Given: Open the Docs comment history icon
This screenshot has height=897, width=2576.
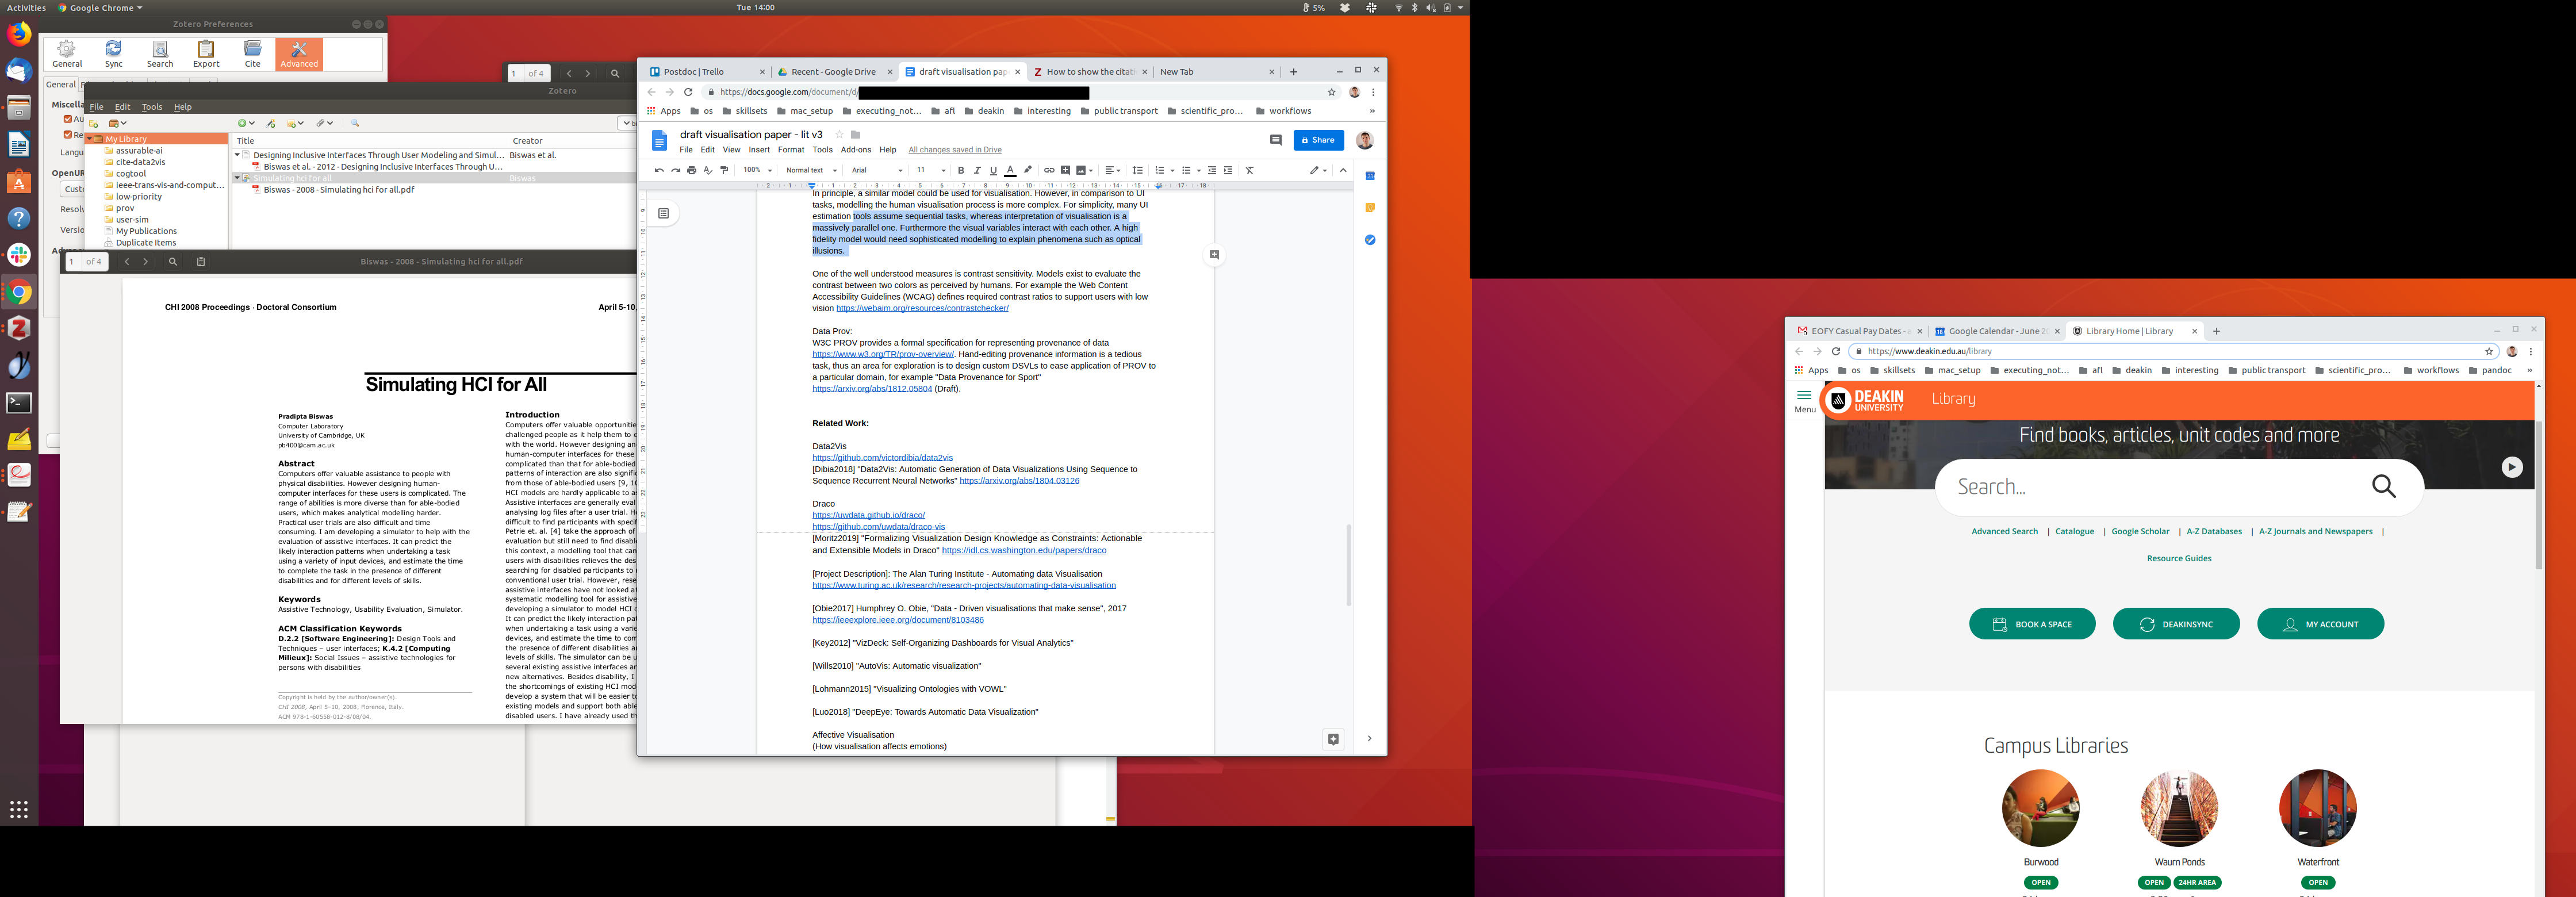Looking at the screenshot, I should click(x=1275, y=140).
